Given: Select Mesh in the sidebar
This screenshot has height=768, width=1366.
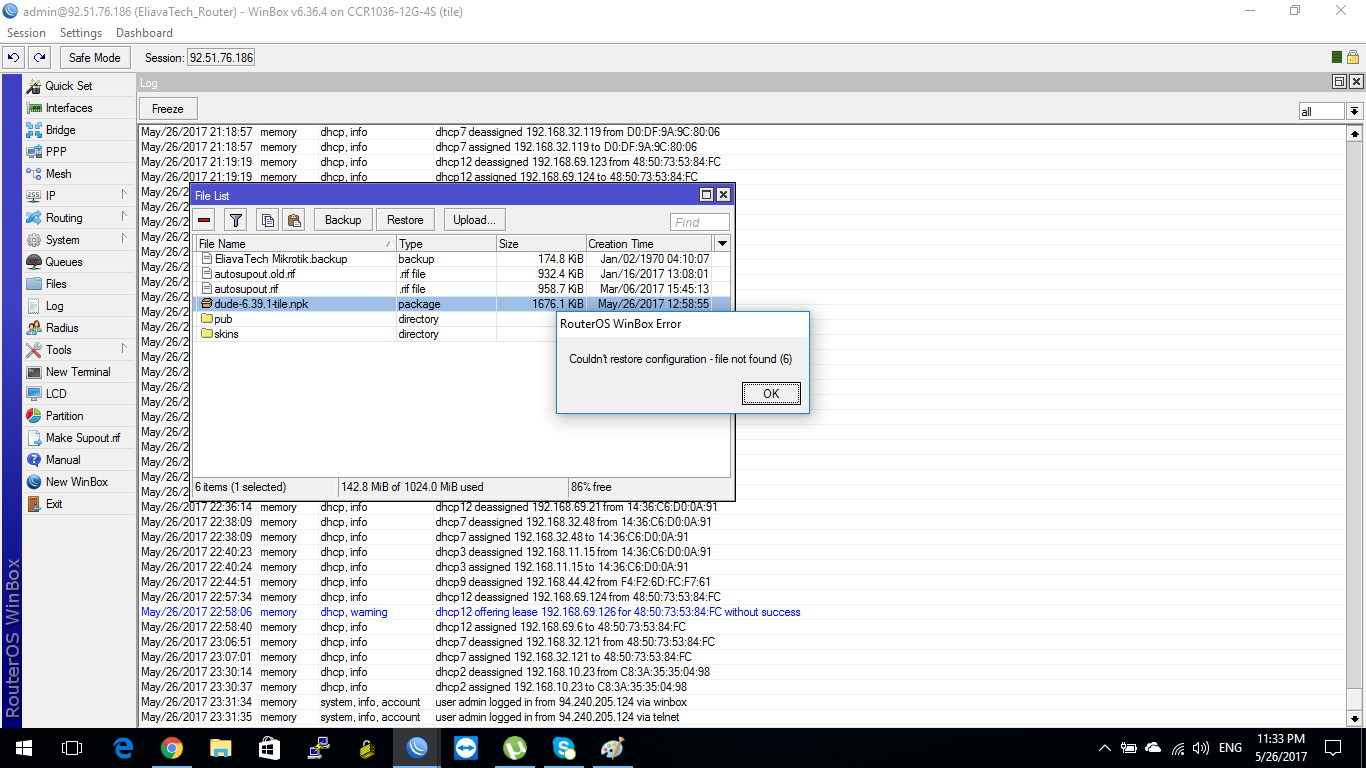Looking at the screenshot, I should (58, 174).
